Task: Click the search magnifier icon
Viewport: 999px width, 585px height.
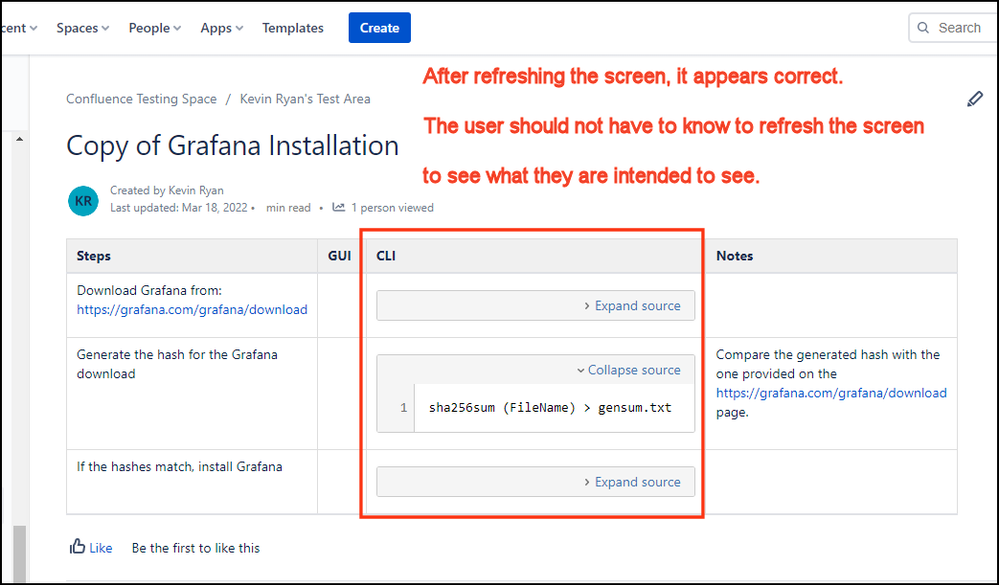Action: [x=923, y=27]
